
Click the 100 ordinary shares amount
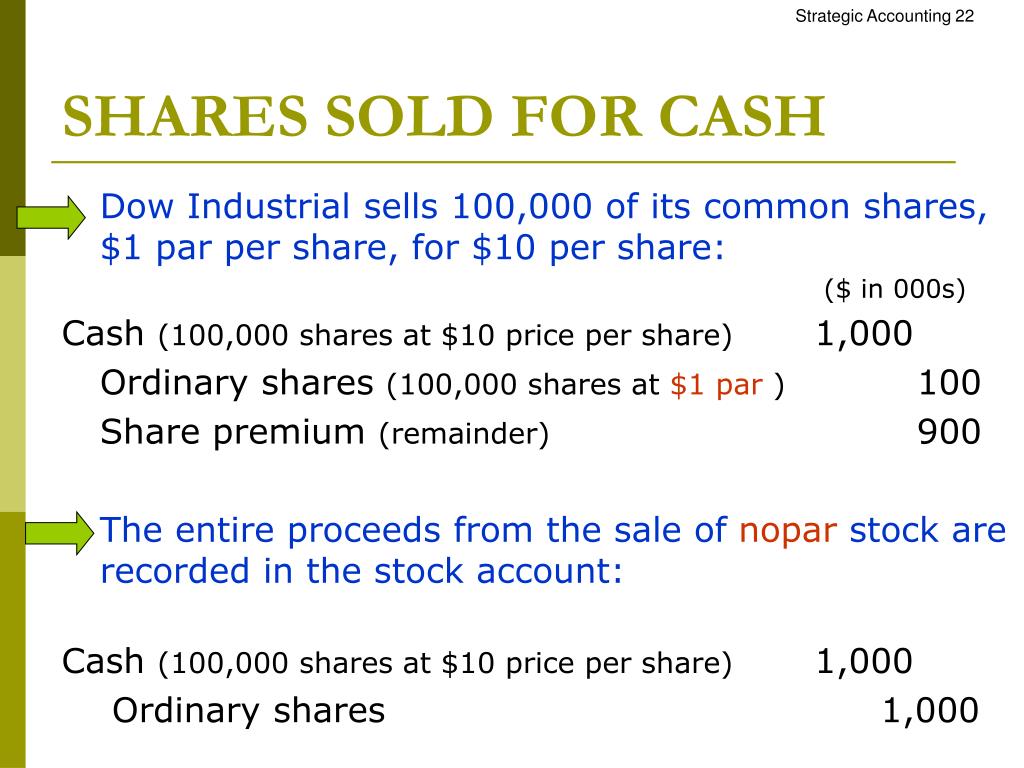(x=950, y=383)
